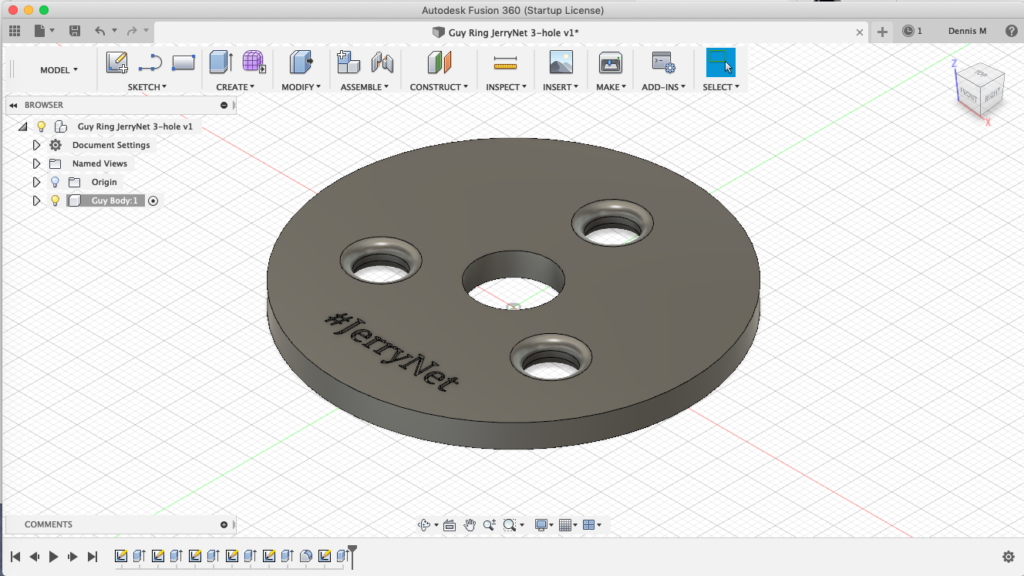The width and height of the screenshot is (1024, 576).
Task: Click the Insert image icon
Action: click(561, 63)
